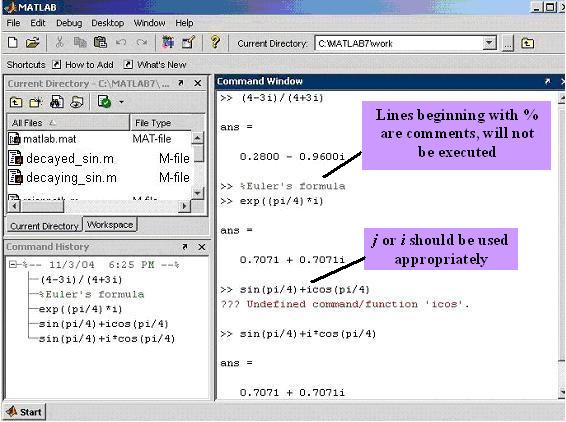Click the New M-file toolbar icon
566x422 pixels.
[x=13, y=43]
